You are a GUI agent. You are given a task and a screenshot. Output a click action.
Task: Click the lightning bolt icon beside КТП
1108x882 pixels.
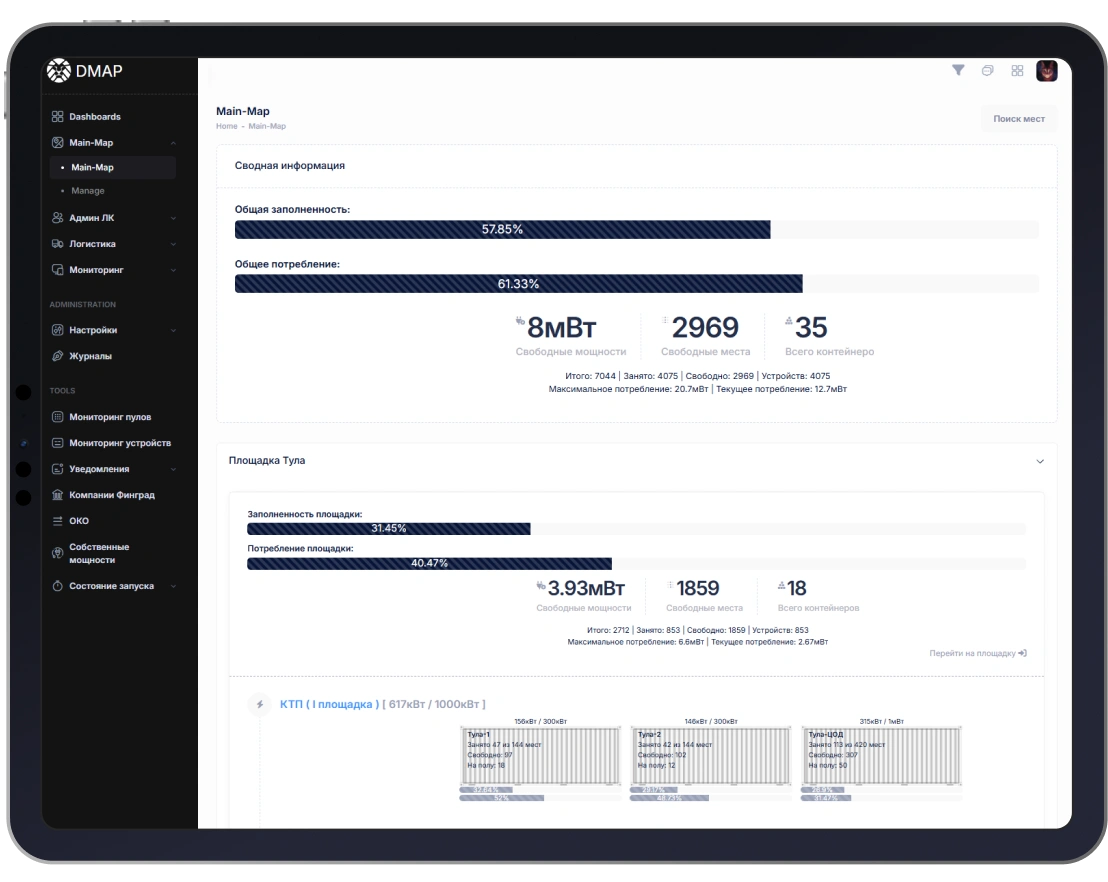[x=260, y=705]
